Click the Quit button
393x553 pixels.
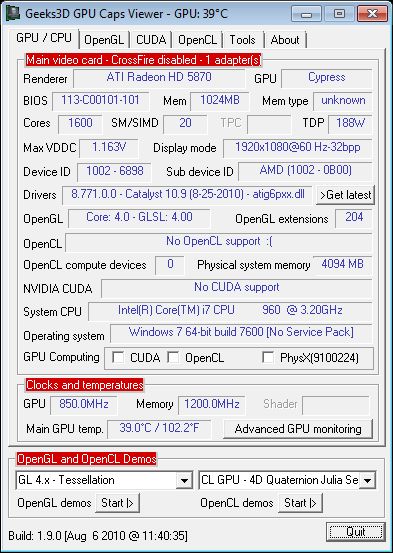click(x=356, y=532)
